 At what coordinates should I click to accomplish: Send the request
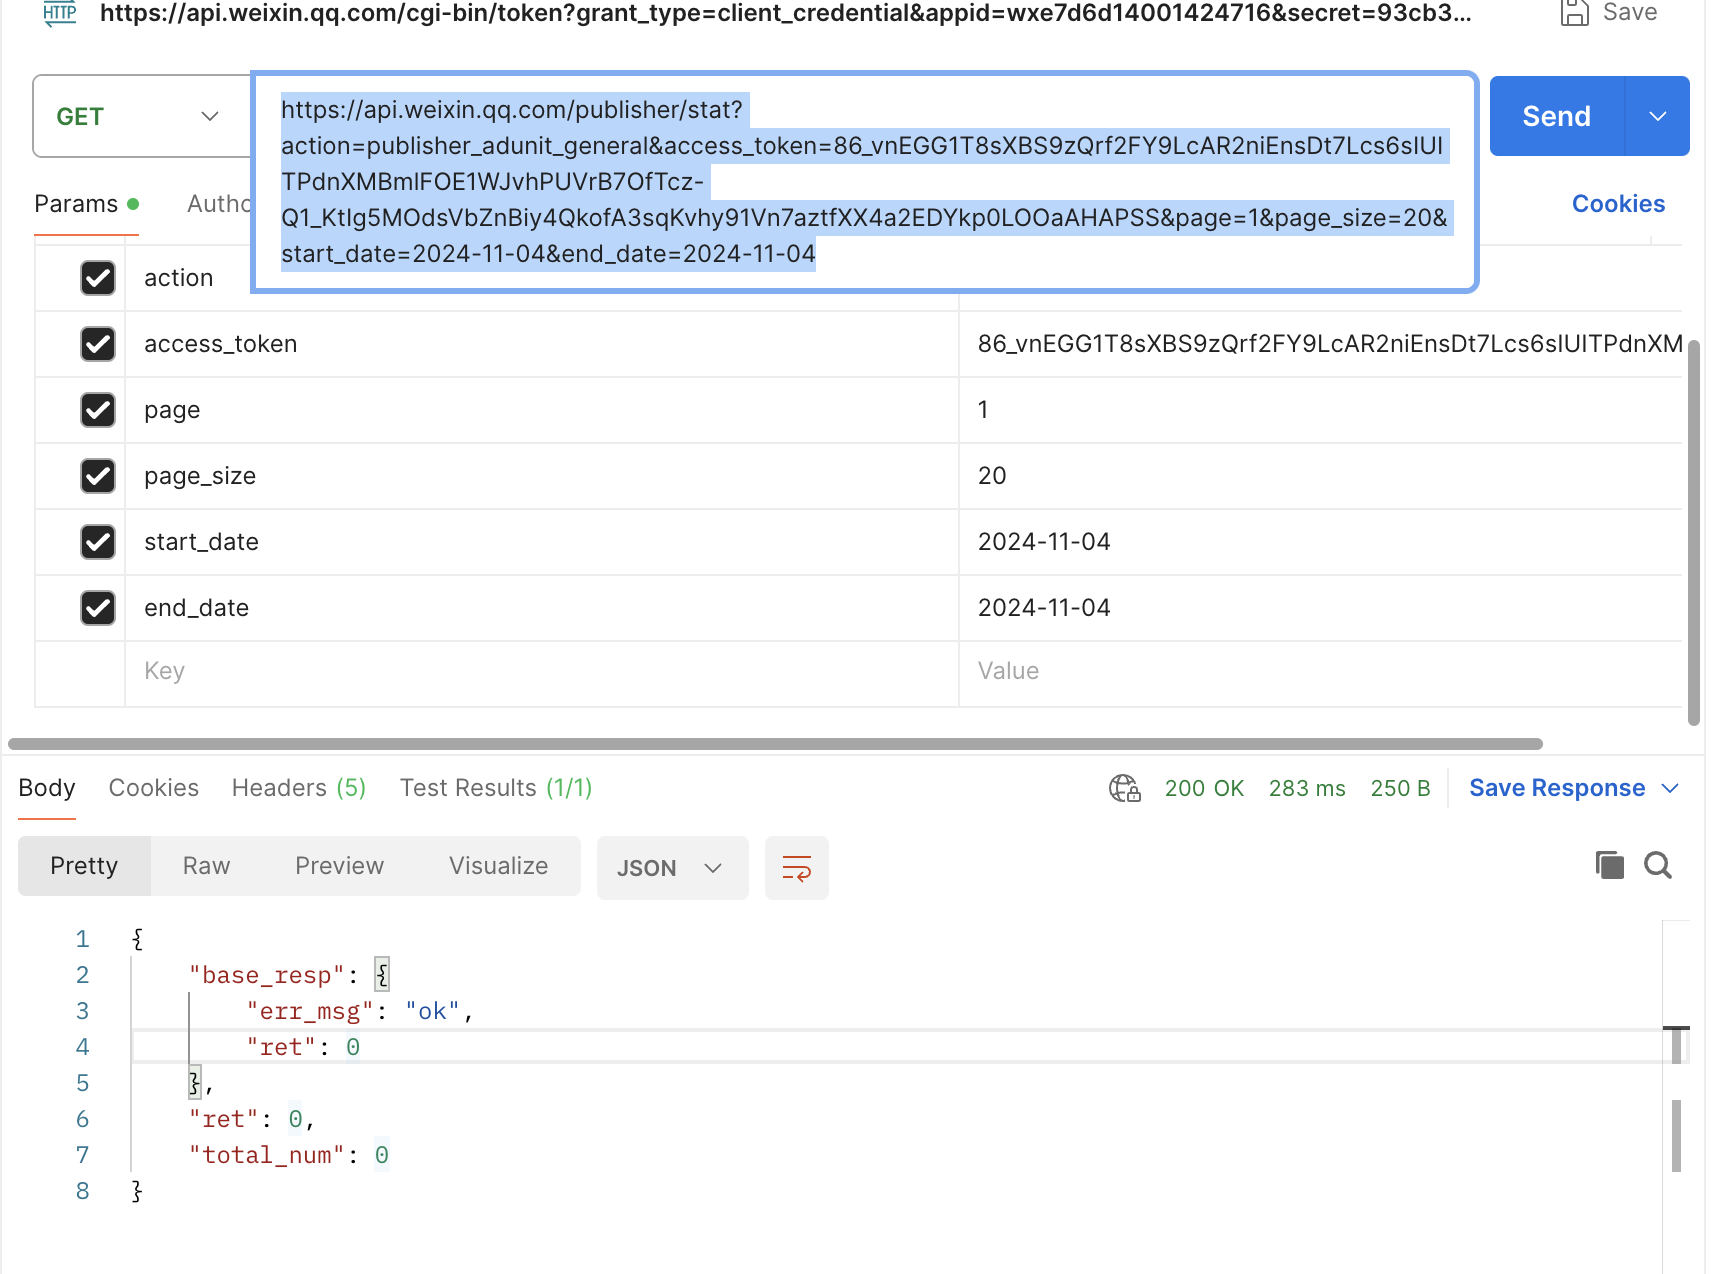point(1557,116)
